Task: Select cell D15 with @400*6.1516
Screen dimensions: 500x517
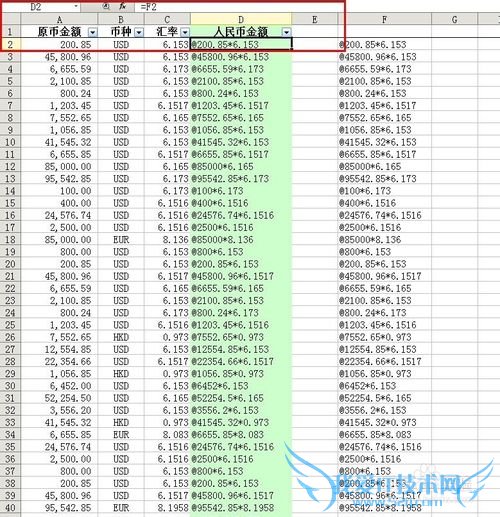Action: coord(241,203)
